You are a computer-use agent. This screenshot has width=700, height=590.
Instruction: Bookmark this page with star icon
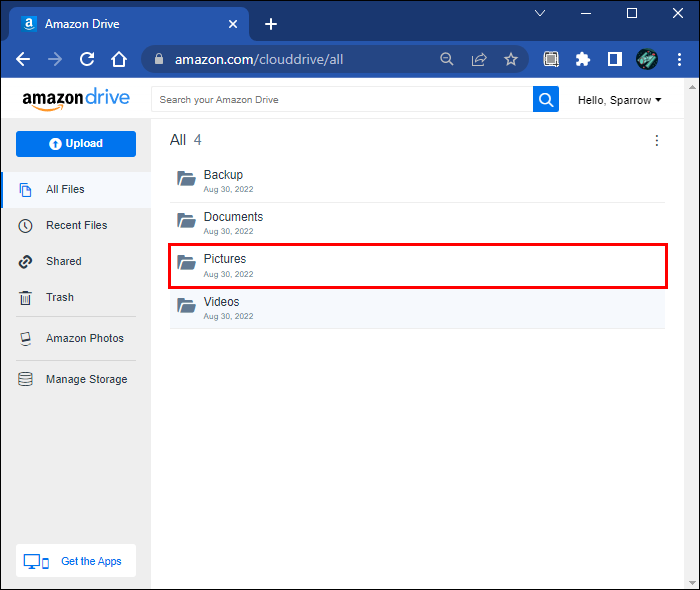pyautogui.click(x=511, y=59)
